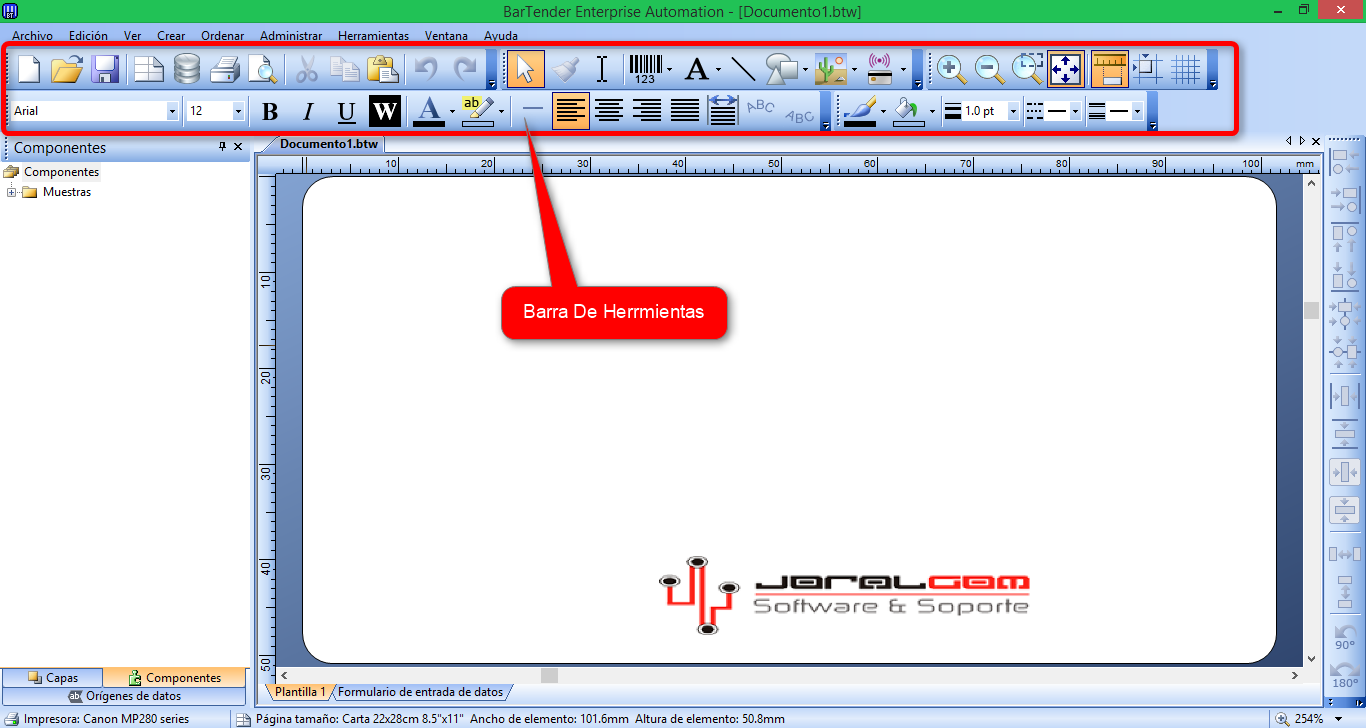Align text left
Viewport: 1366px width, 728px height.
pos(571,111)
